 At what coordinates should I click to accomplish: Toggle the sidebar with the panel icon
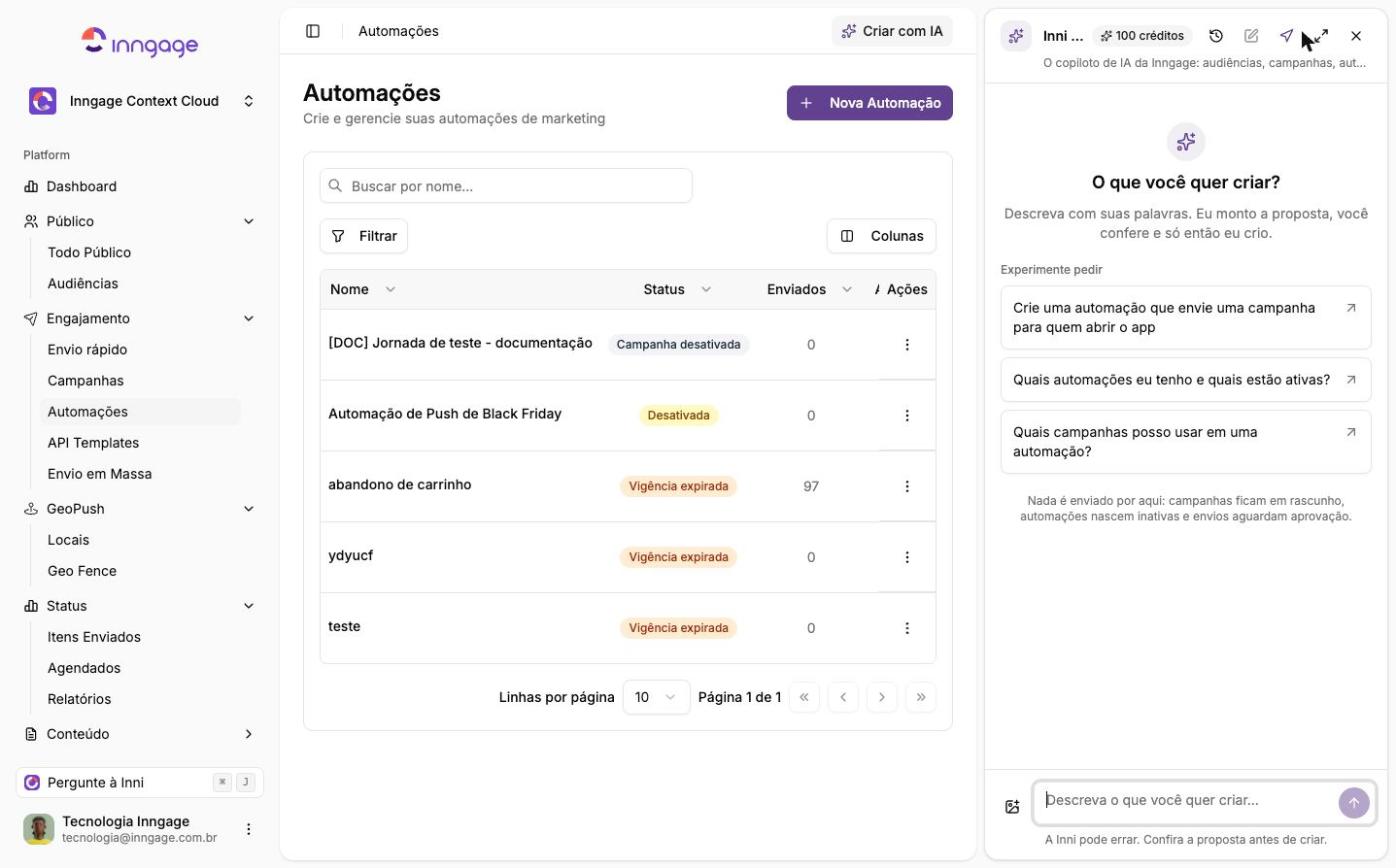point(313,31)
